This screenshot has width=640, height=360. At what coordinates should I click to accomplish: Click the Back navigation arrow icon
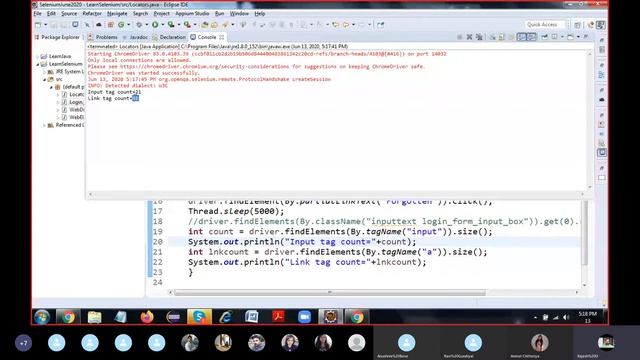coord(346,25)
